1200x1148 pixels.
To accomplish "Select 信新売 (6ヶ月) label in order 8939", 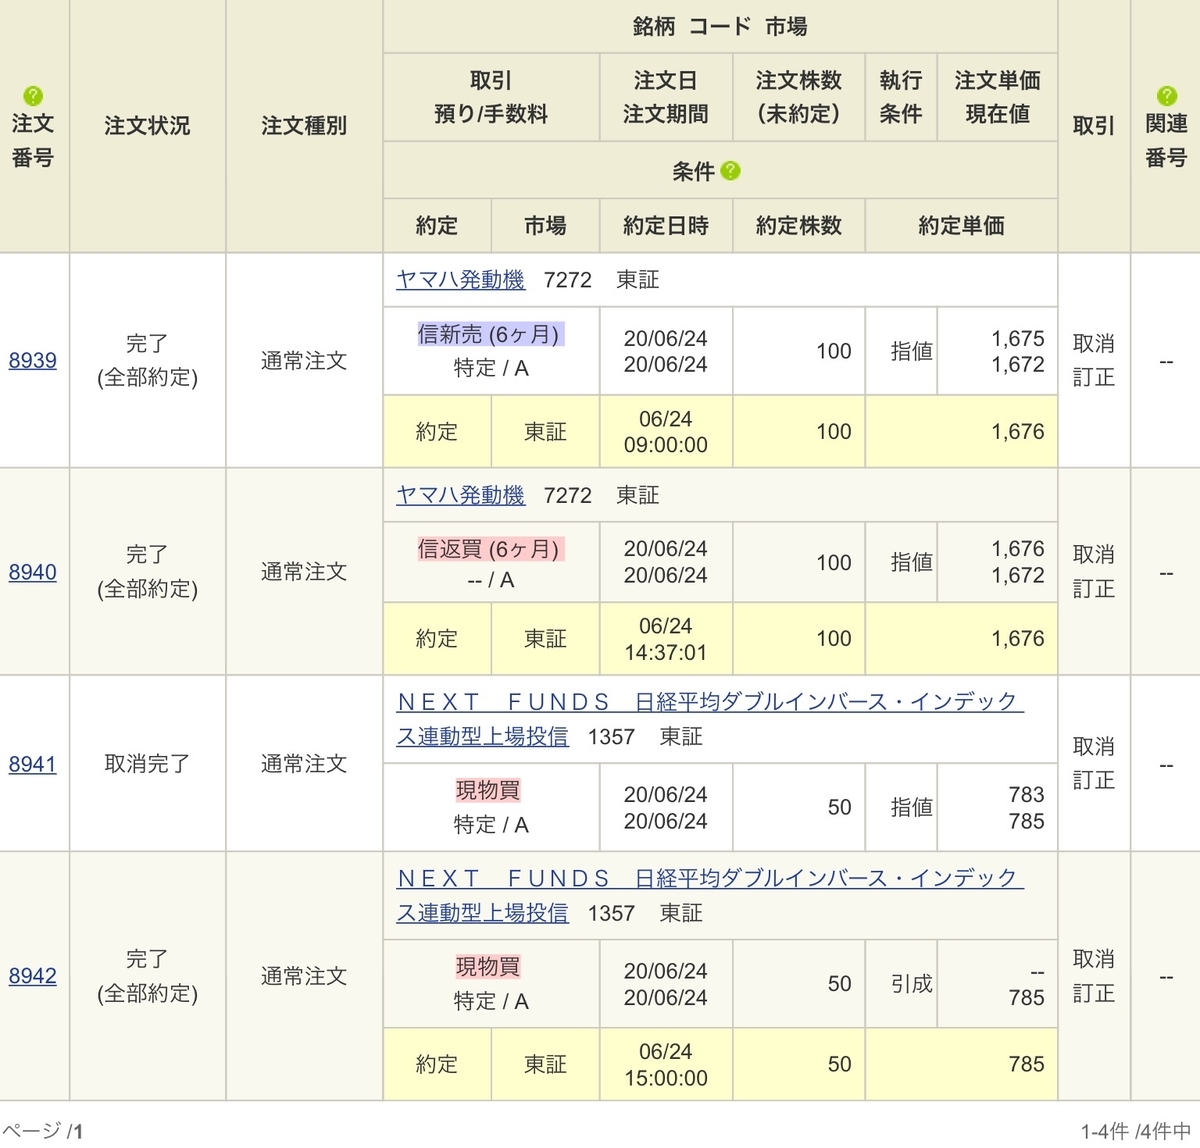I will 490,334.
